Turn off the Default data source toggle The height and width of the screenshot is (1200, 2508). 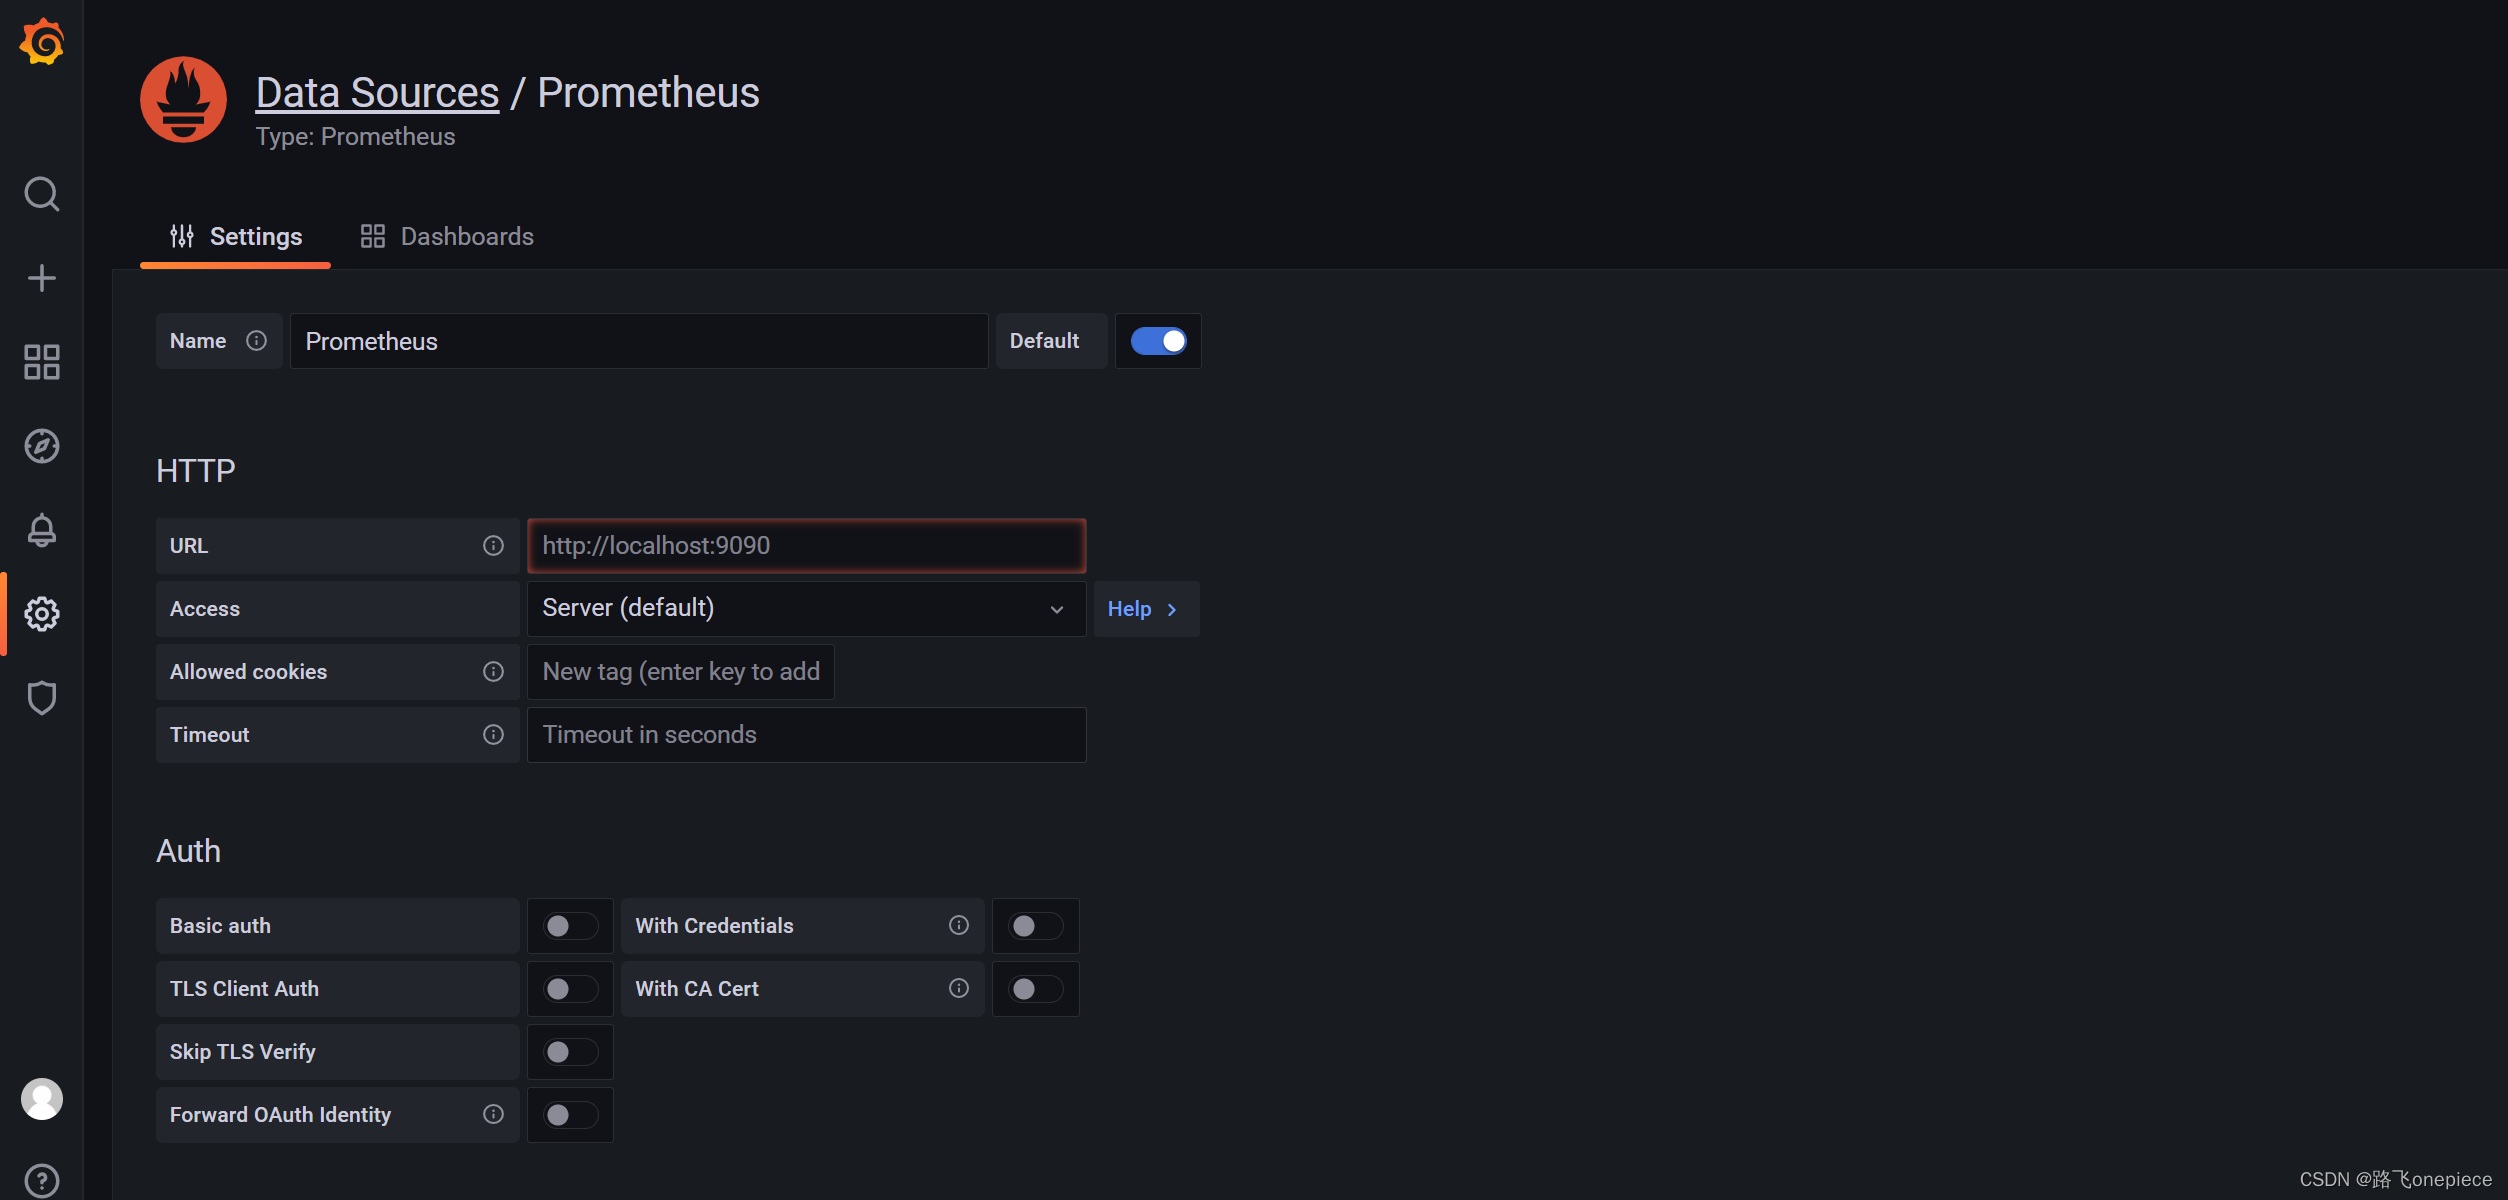(1158, 341)
